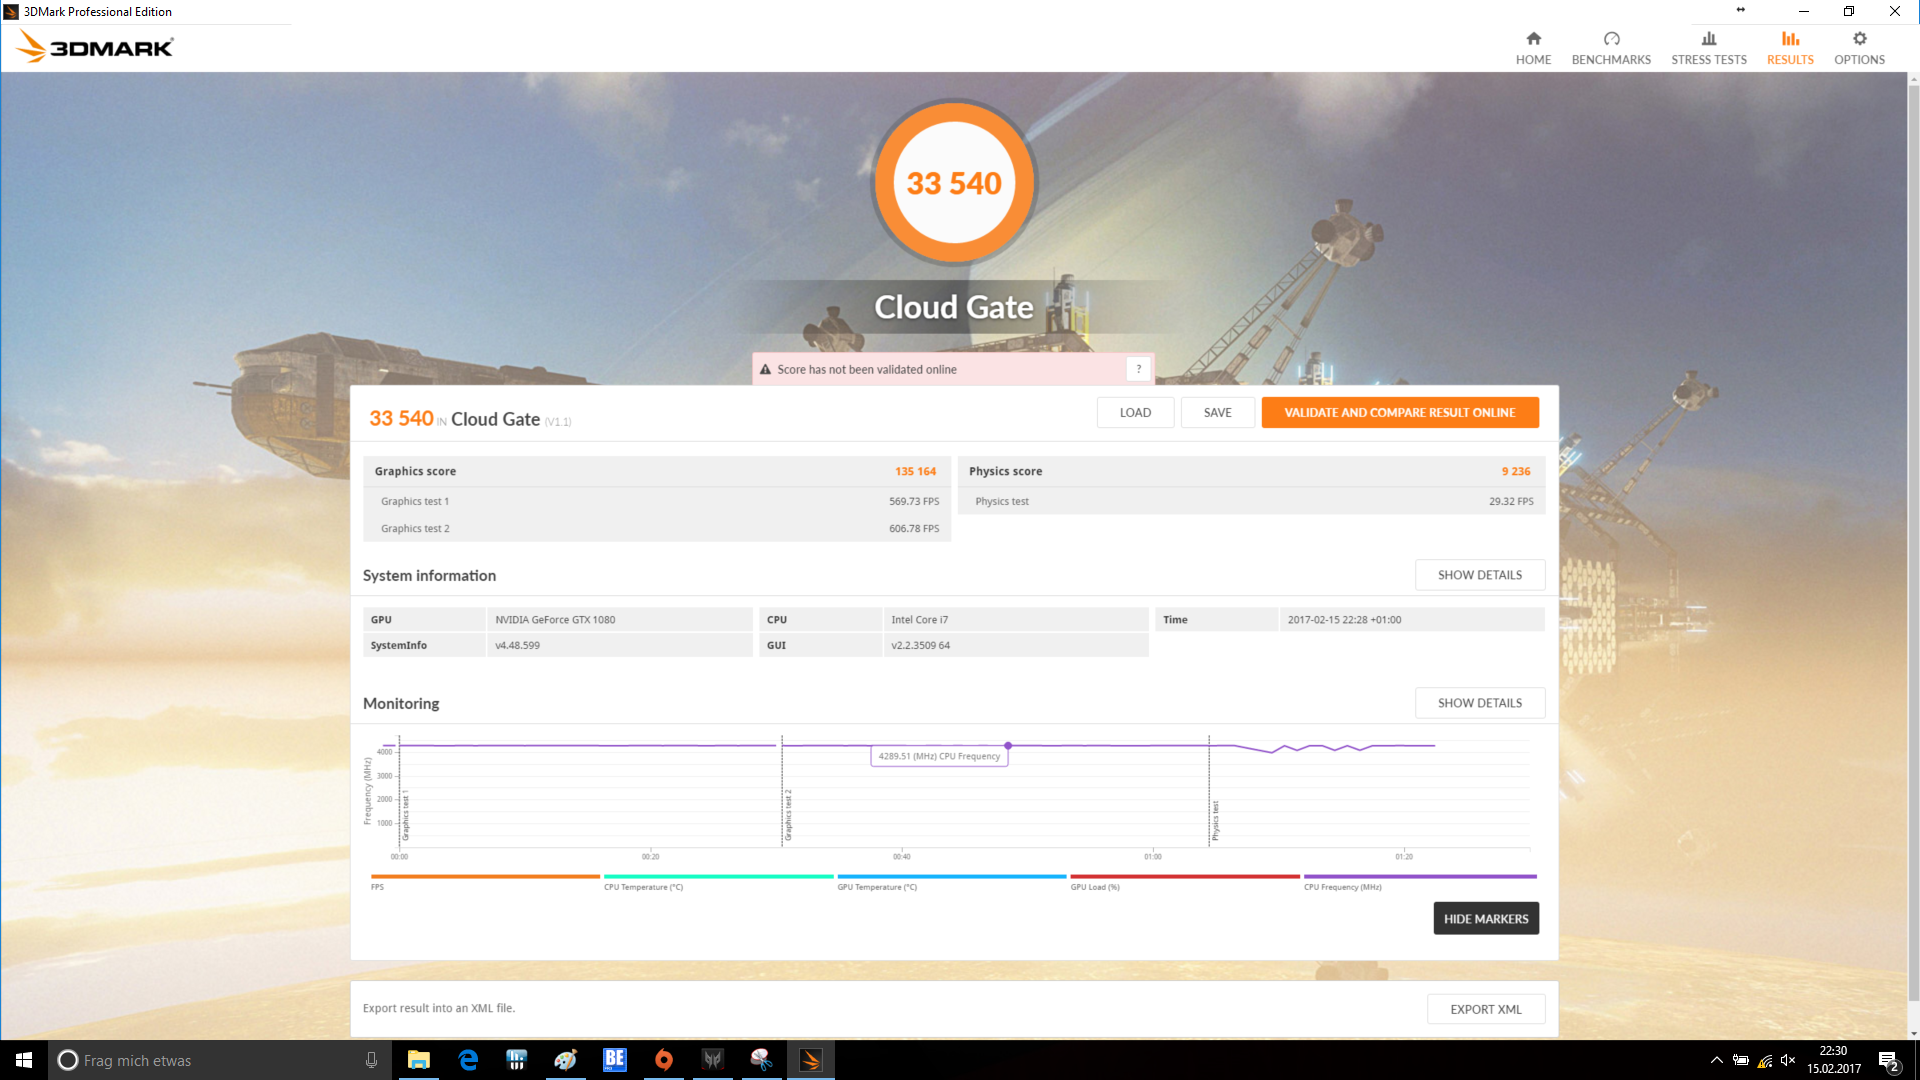Select the RESULTS tab

(x=1790, y=48)
